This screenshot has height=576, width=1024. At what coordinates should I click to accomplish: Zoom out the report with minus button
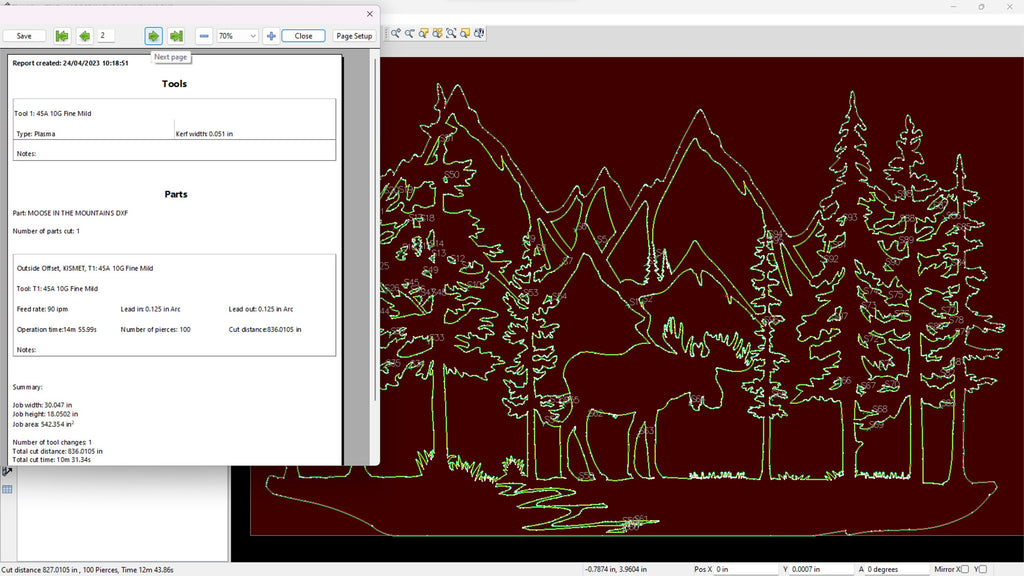(204, 36)
